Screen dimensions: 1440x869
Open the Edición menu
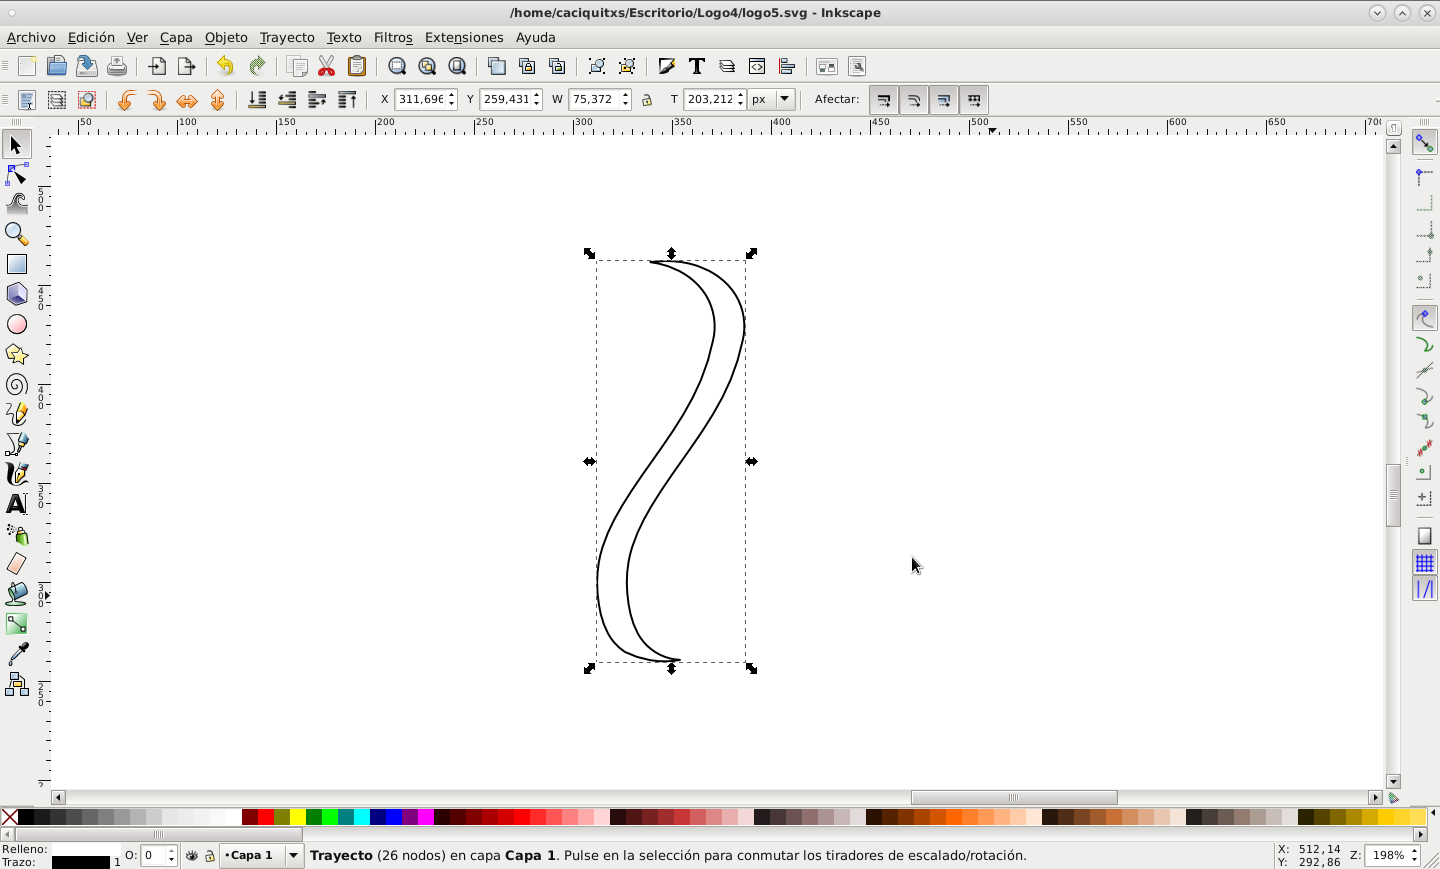click(91, 37)
